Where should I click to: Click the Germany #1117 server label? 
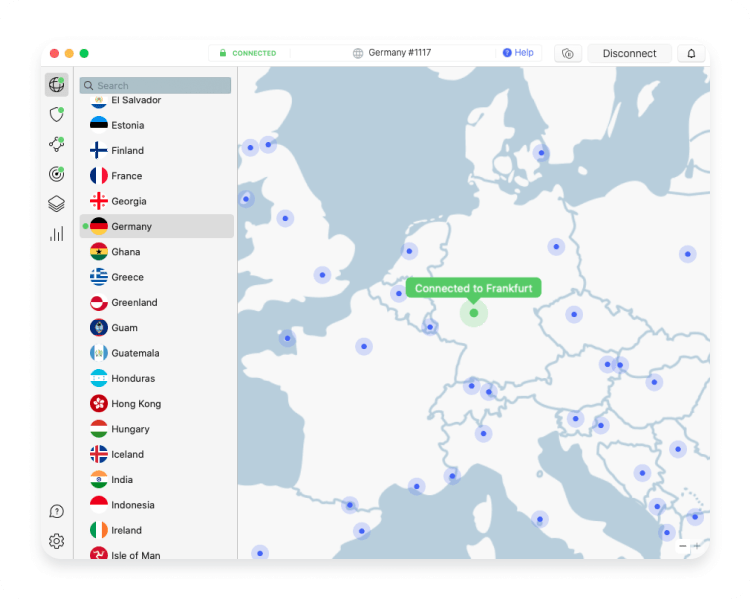(399, 53)
